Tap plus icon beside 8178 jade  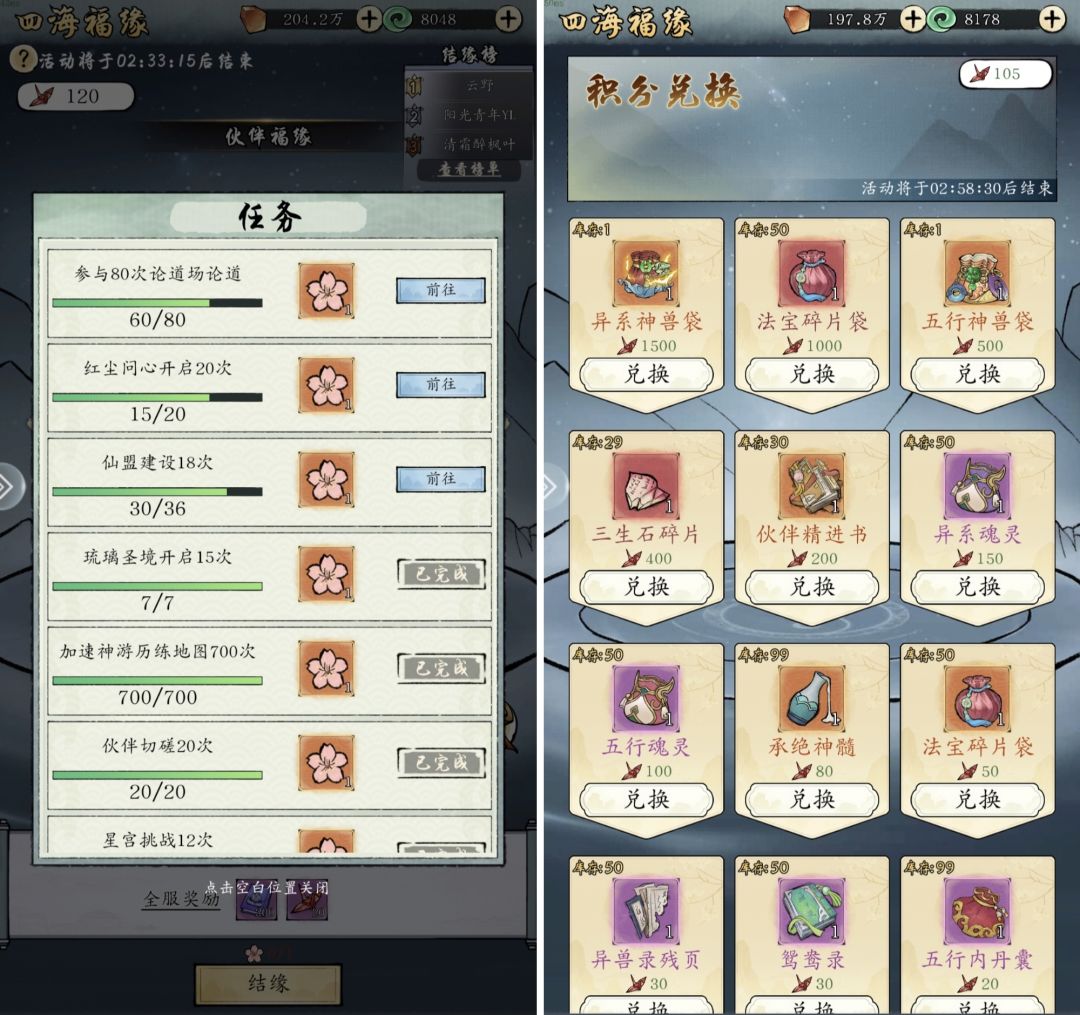(1052, 19)
